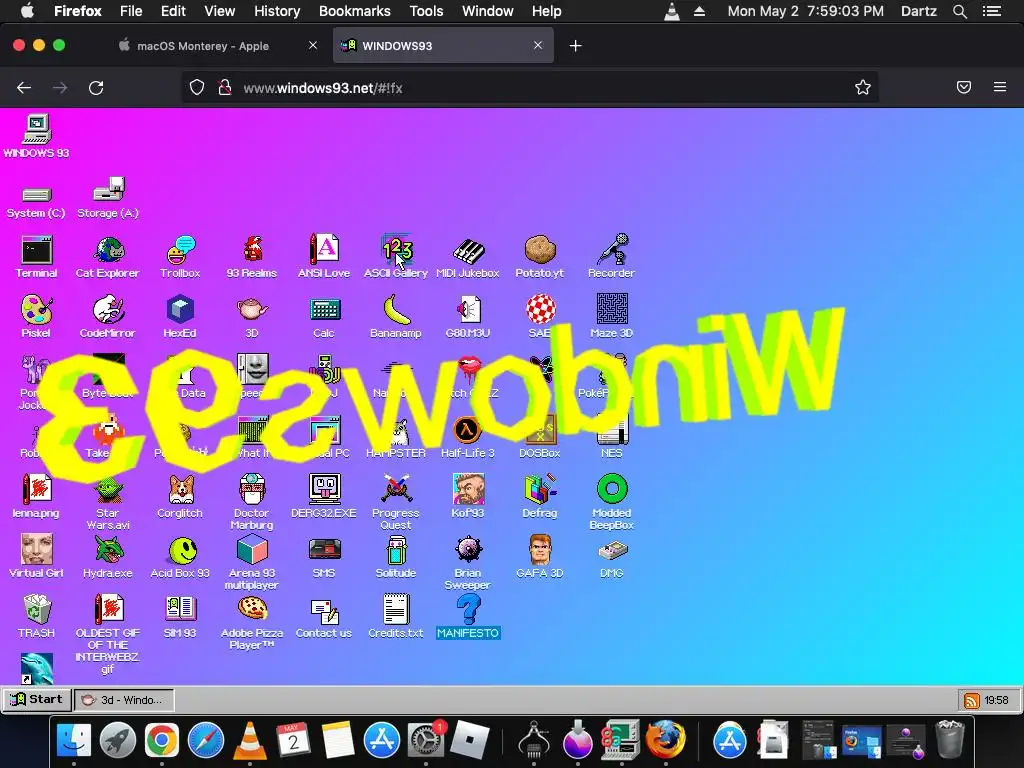Run DERG32.EXE

(324, 497)
